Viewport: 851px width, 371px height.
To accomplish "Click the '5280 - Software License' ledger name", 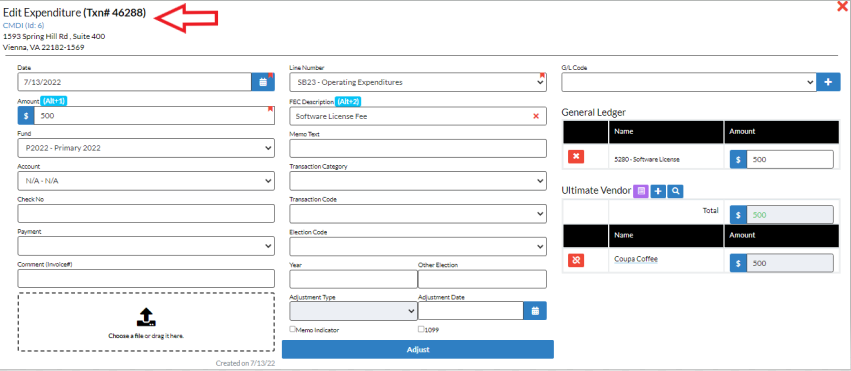I will (646, 159).
